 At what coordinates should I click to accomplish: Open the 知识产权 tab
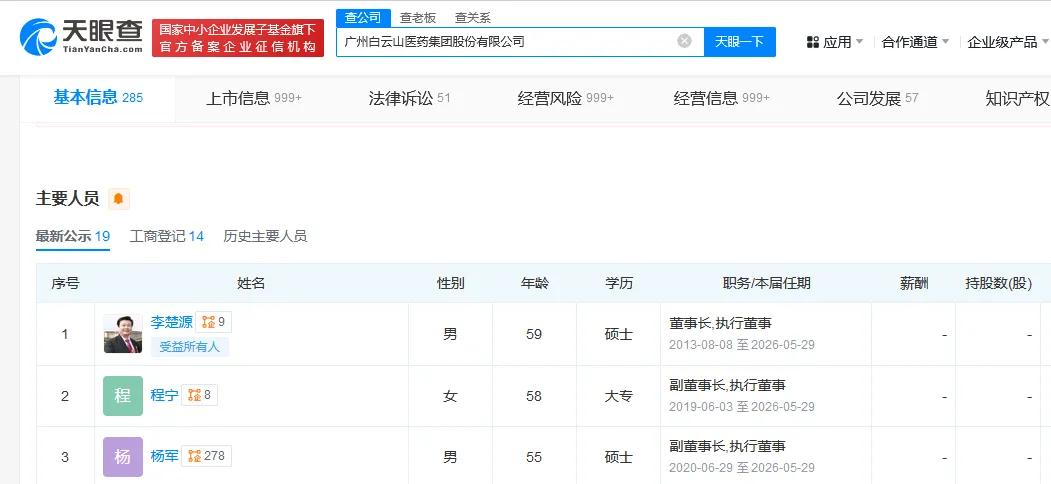[1017, 99]
